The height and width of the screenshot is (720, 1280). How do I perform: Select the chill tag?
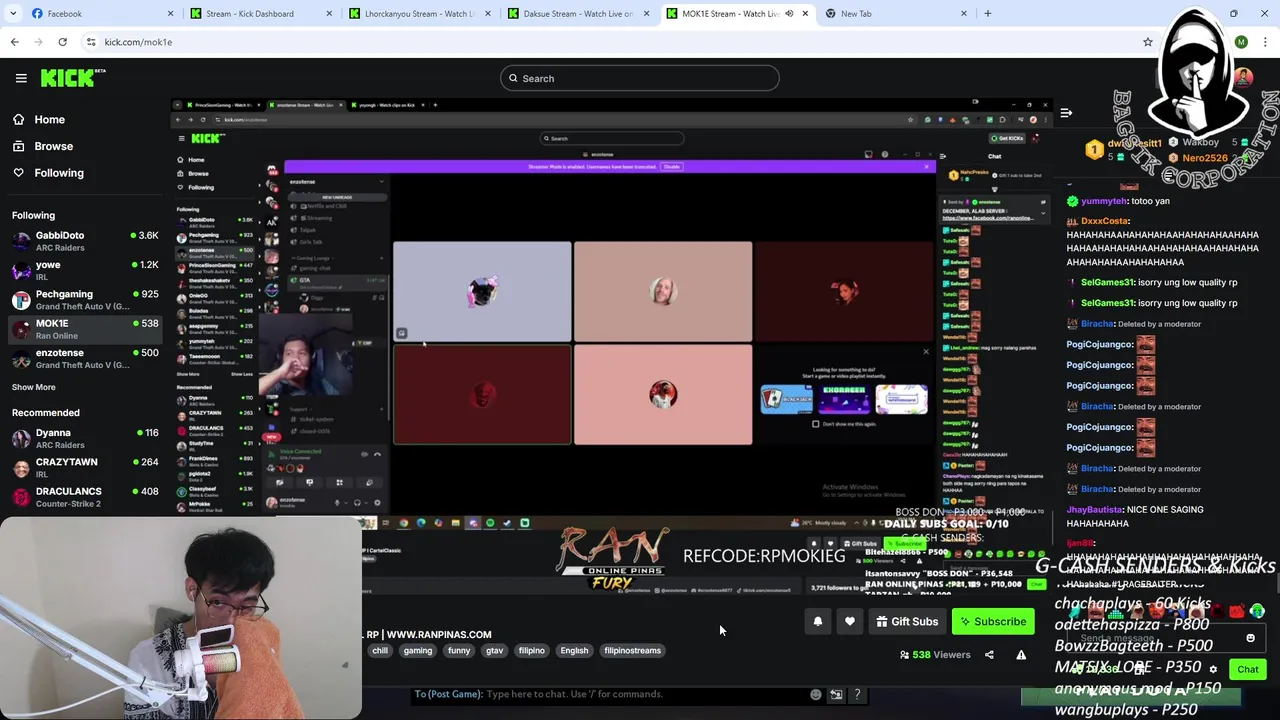pos(380,651)
